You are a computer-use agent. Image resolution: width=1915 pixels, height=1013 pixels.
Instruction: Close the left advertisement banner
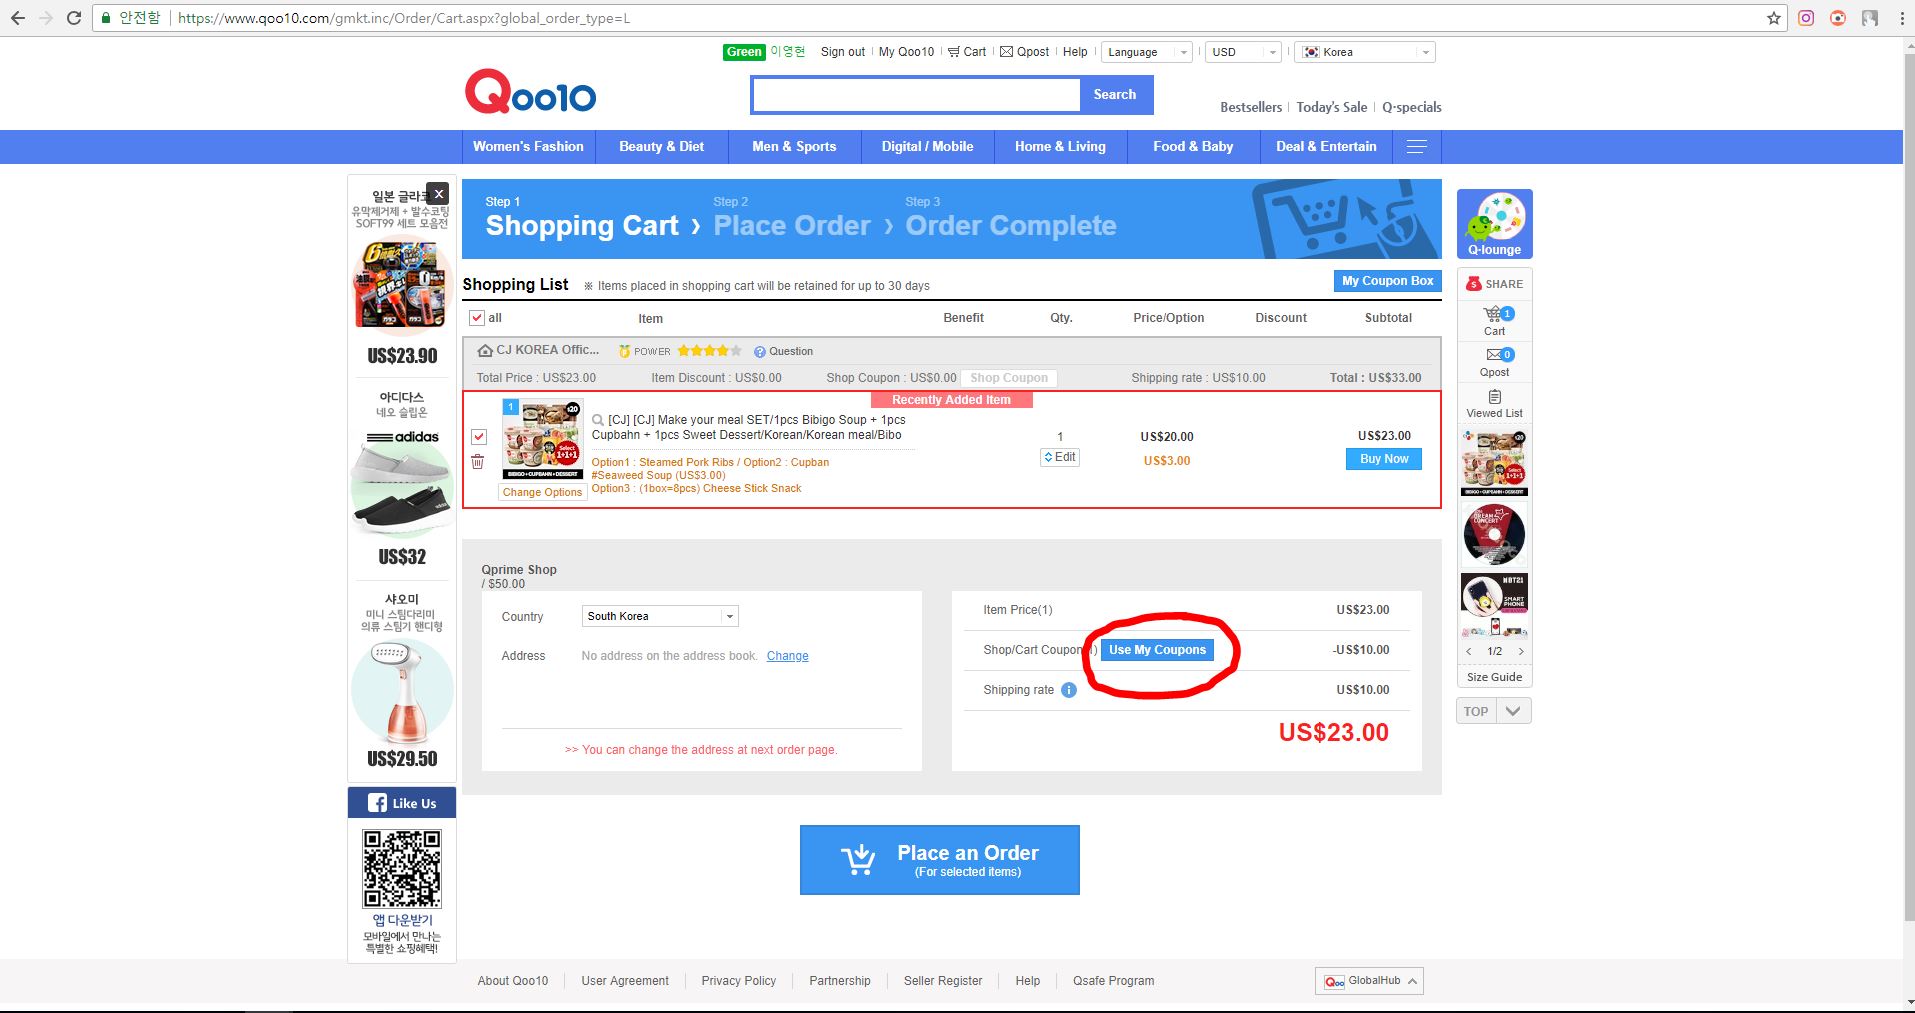pos(438,194)
